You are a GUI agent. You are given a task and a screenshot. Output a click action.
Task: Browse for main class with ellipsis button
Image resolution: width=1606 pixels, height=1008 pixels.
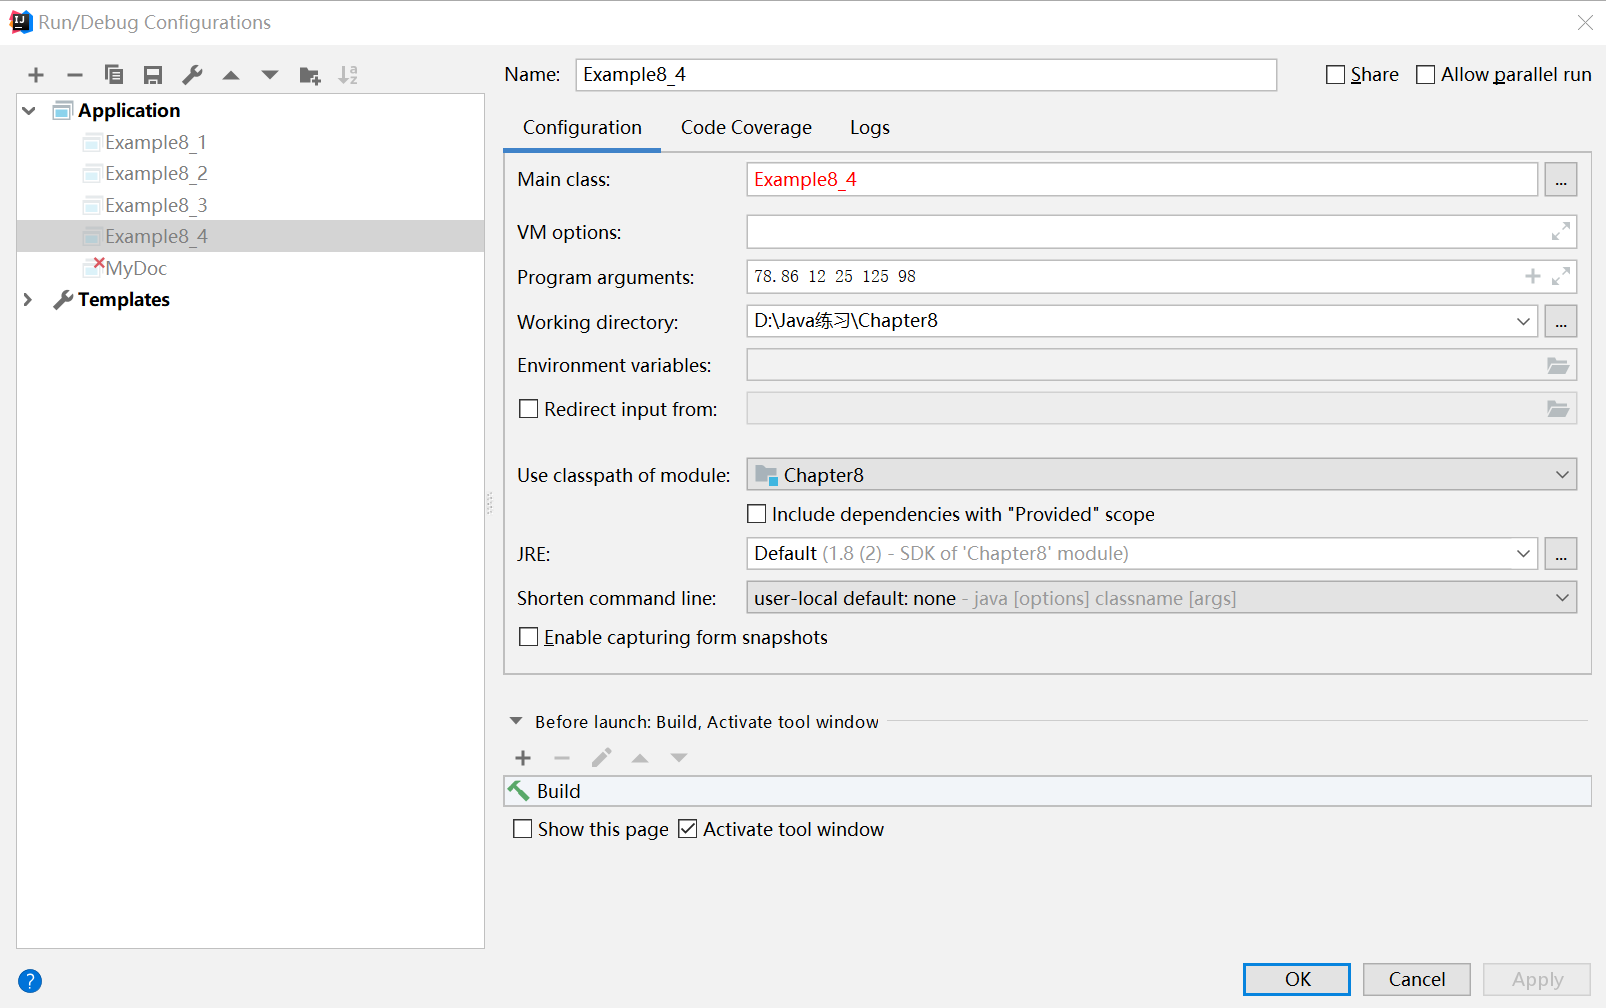point(1560,180)
